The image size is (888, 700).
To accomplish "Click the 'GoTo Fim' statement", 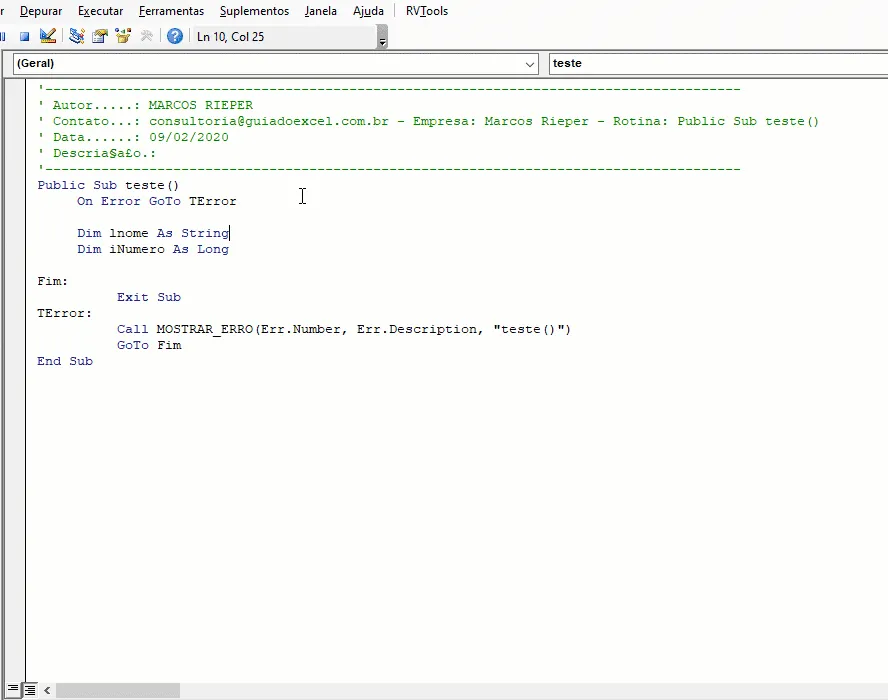I will point(149,345).
